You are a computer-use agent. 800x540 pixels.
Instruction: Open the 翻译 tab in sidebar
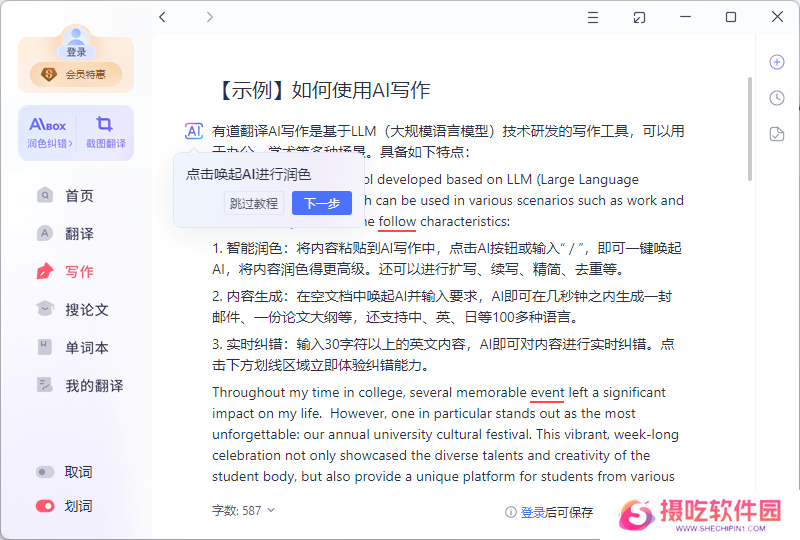coord(79,233)
